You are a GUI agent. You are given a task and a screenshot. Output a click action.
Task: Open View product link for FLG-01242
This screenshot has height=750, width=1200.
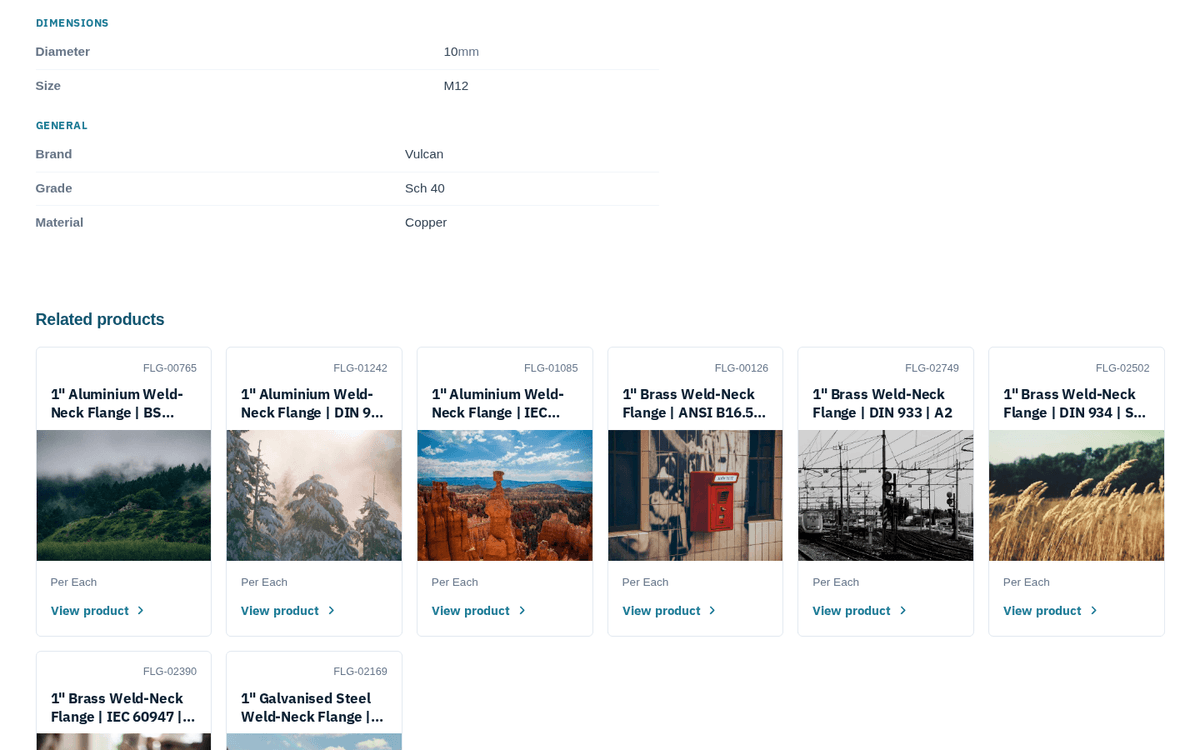(287, 611)
